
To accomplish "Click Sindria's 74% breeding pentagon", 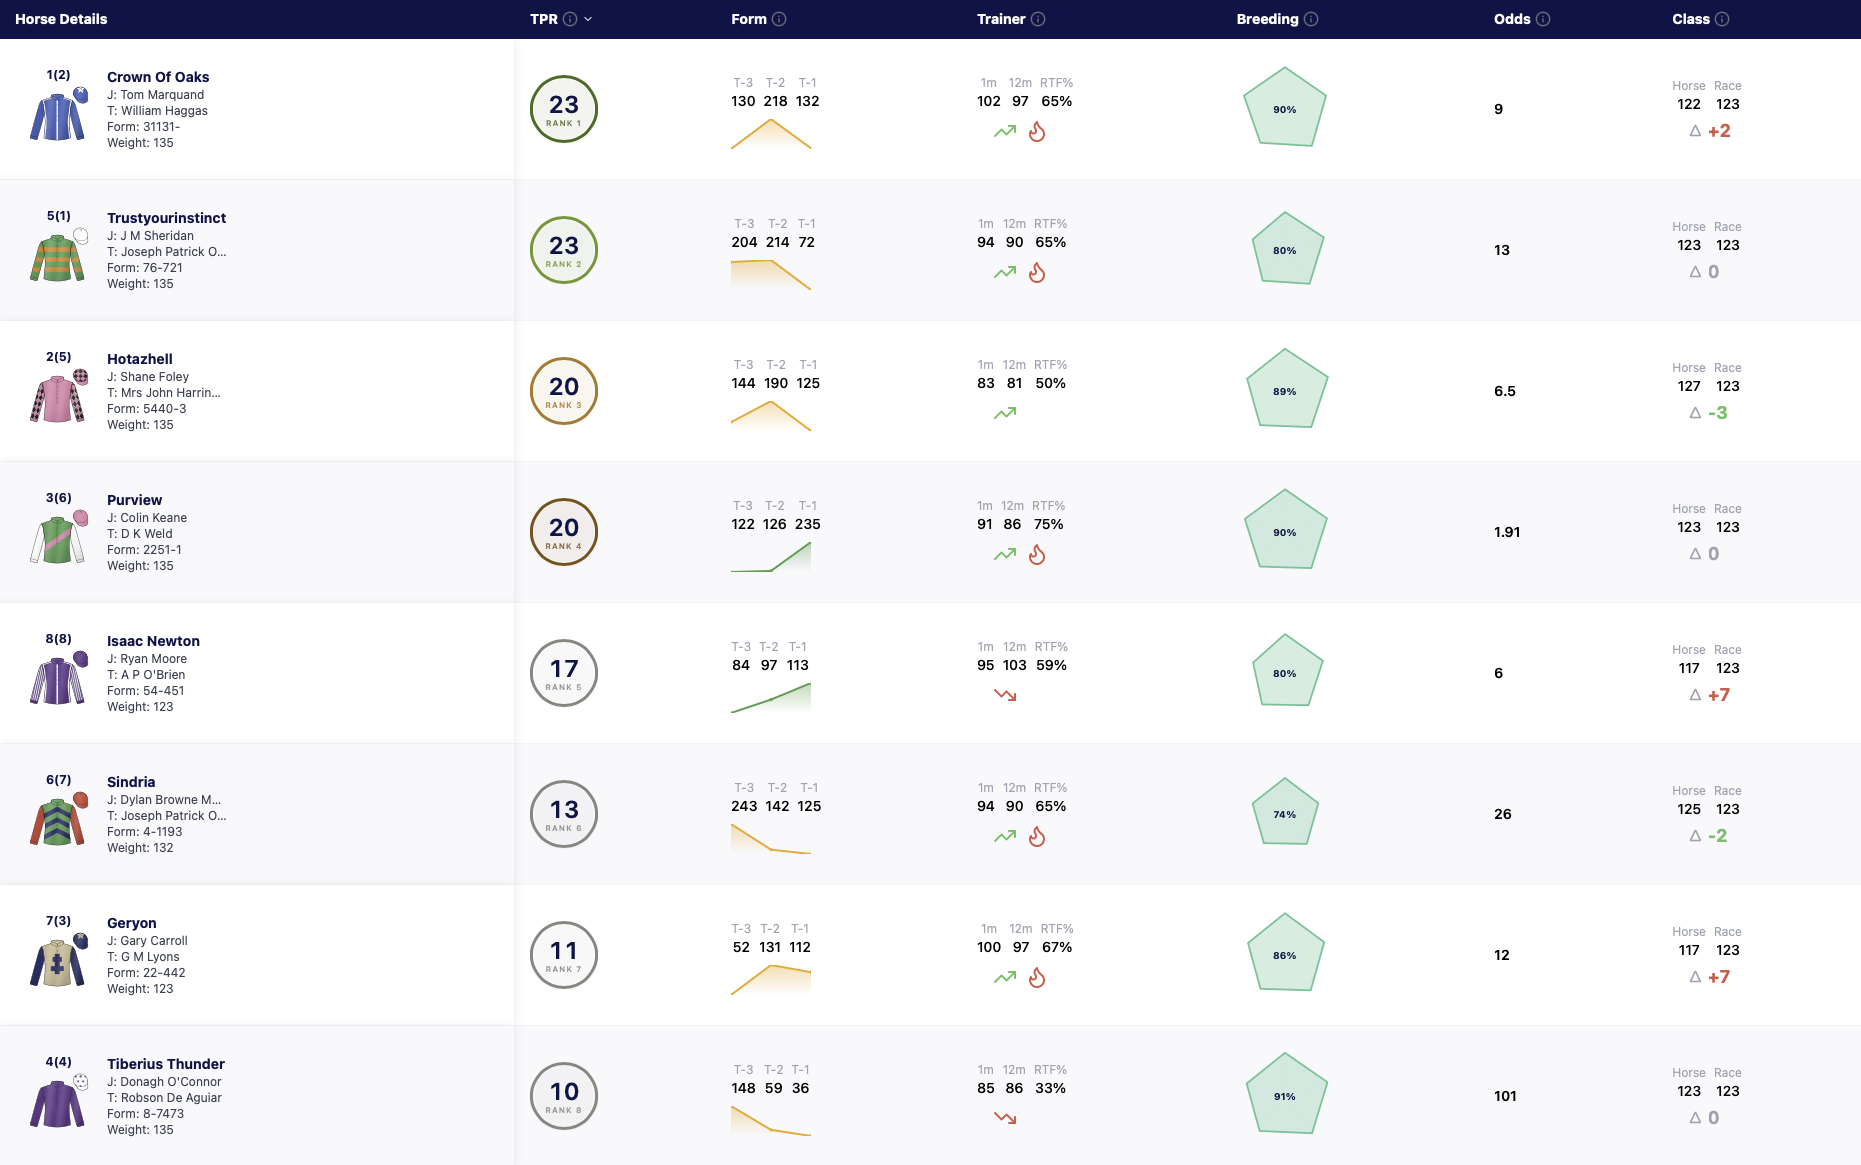I will point(1285,812).
